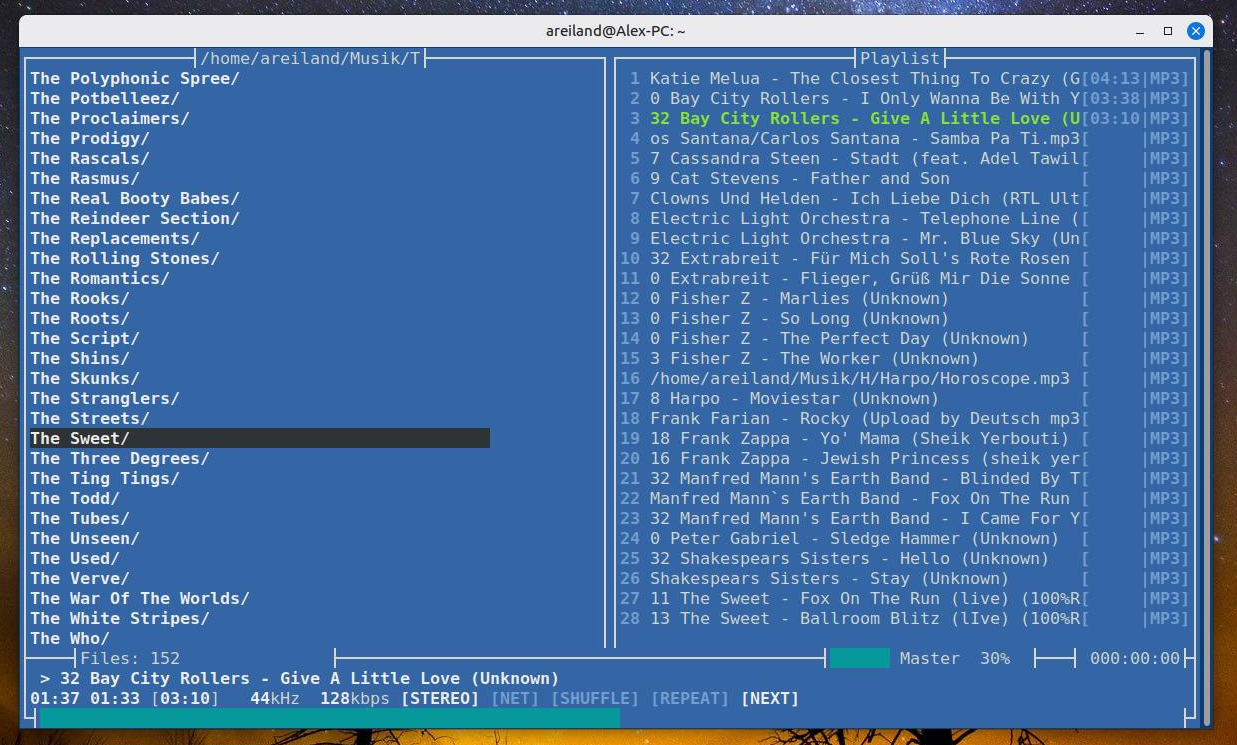Select The Skunks/ folder
This screenshot has height=745, width=1237.
tap(85, 378)
